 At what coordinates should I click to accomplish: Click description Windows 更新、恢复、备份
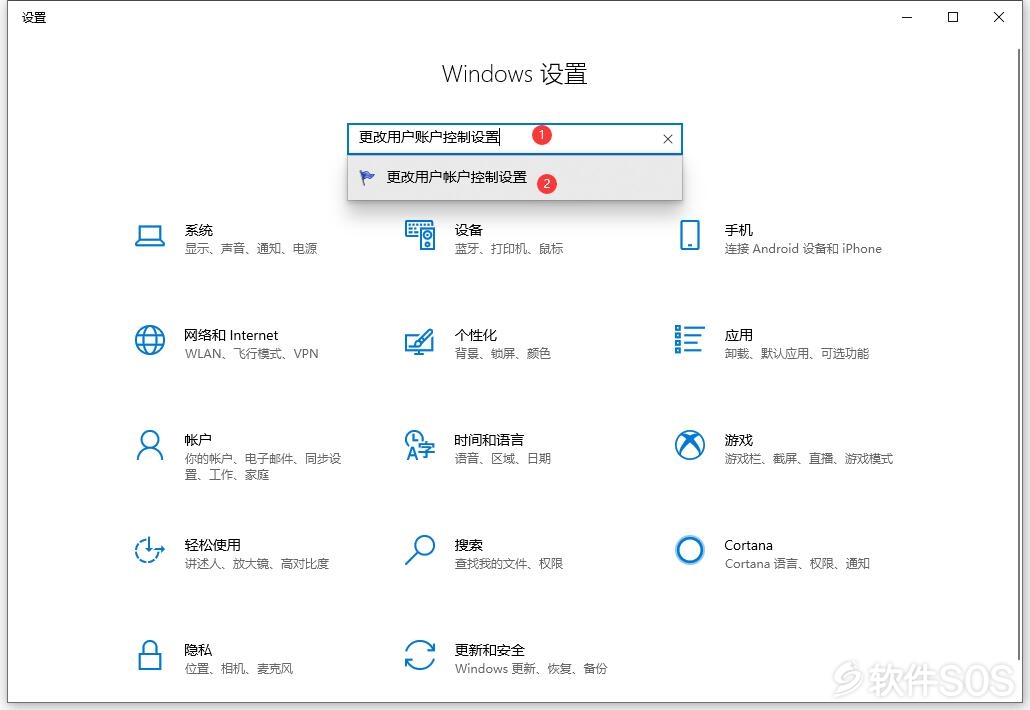click(531, 669)
